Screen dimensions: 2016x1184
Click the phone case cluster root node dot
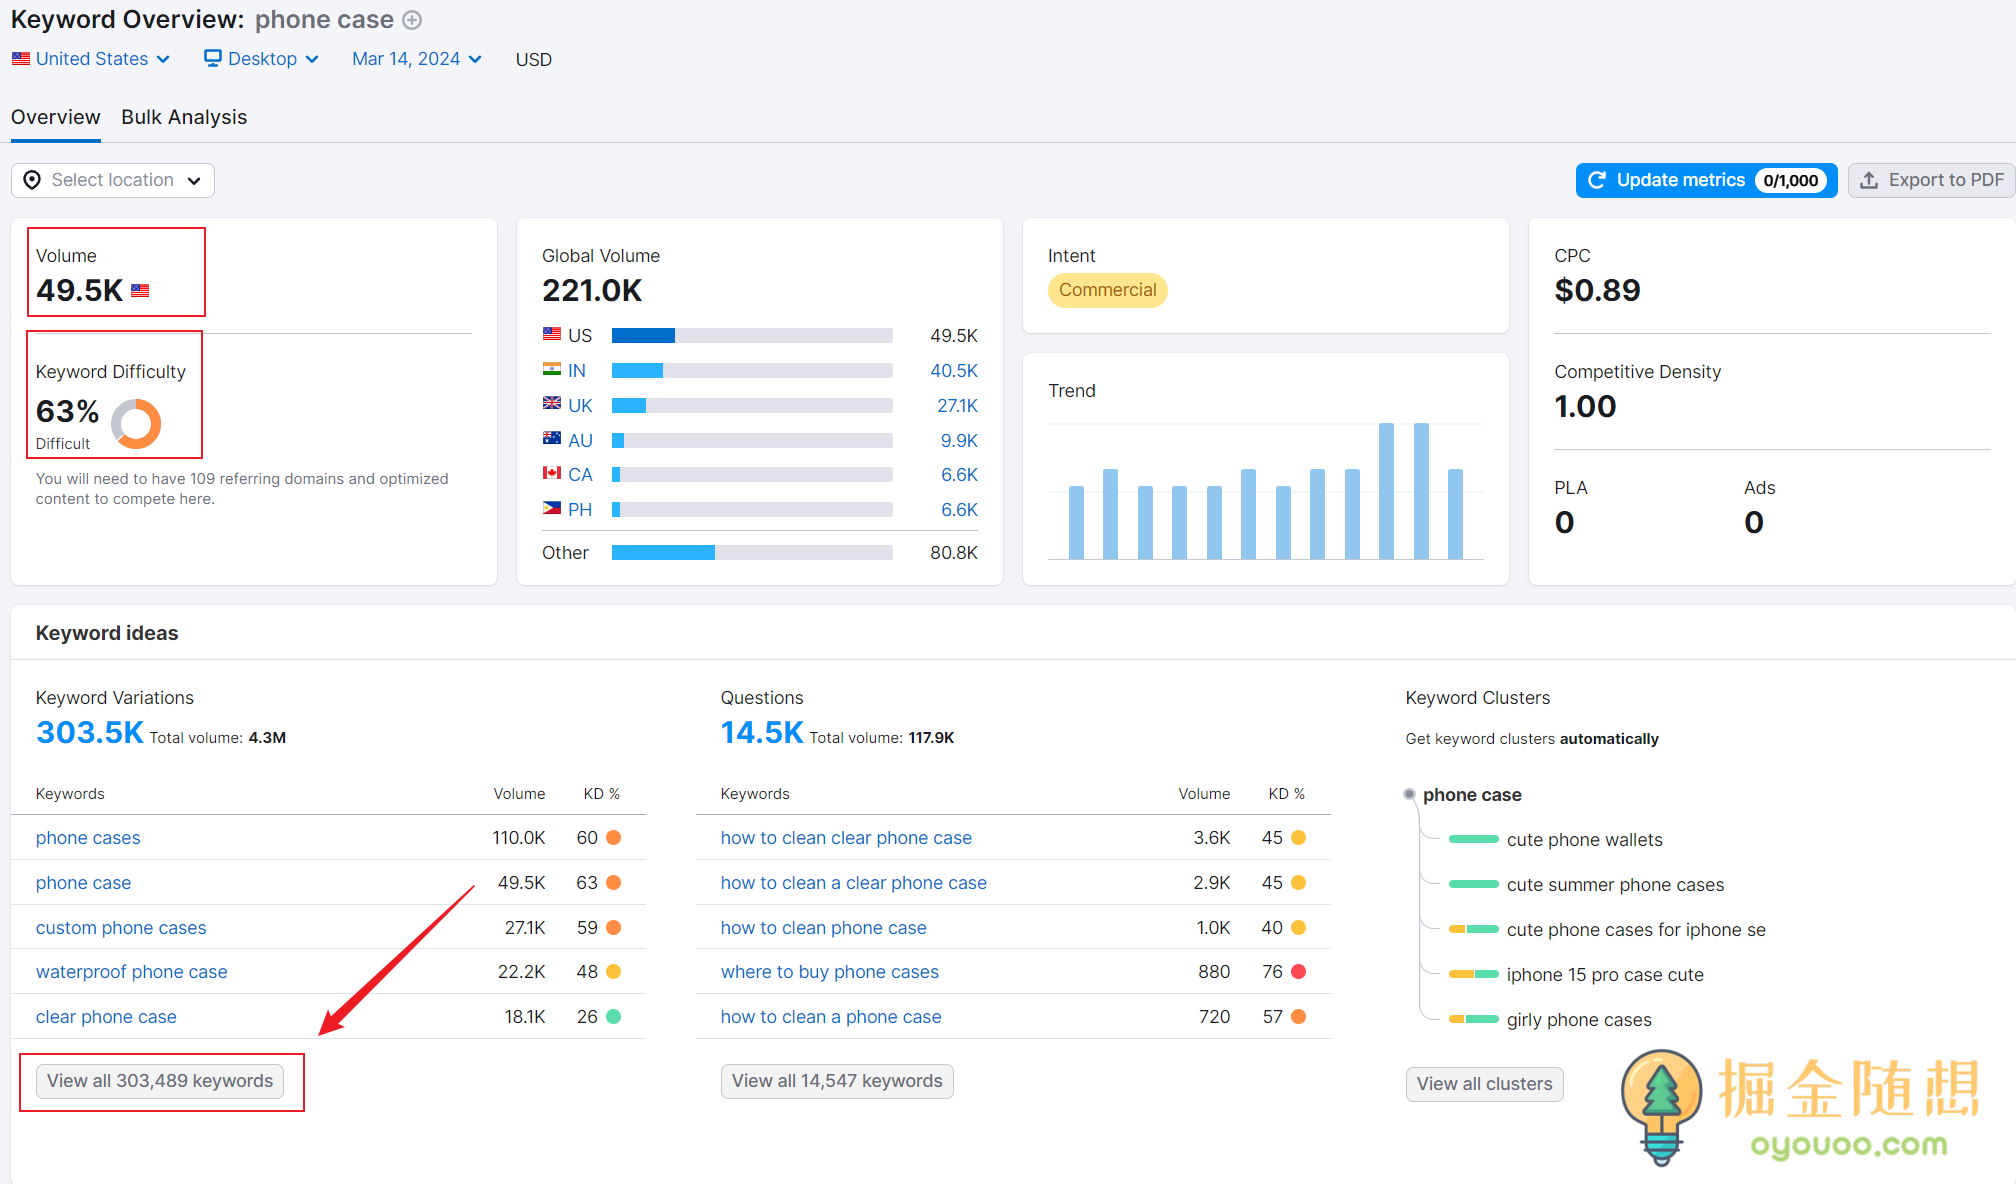(1410, 795)
